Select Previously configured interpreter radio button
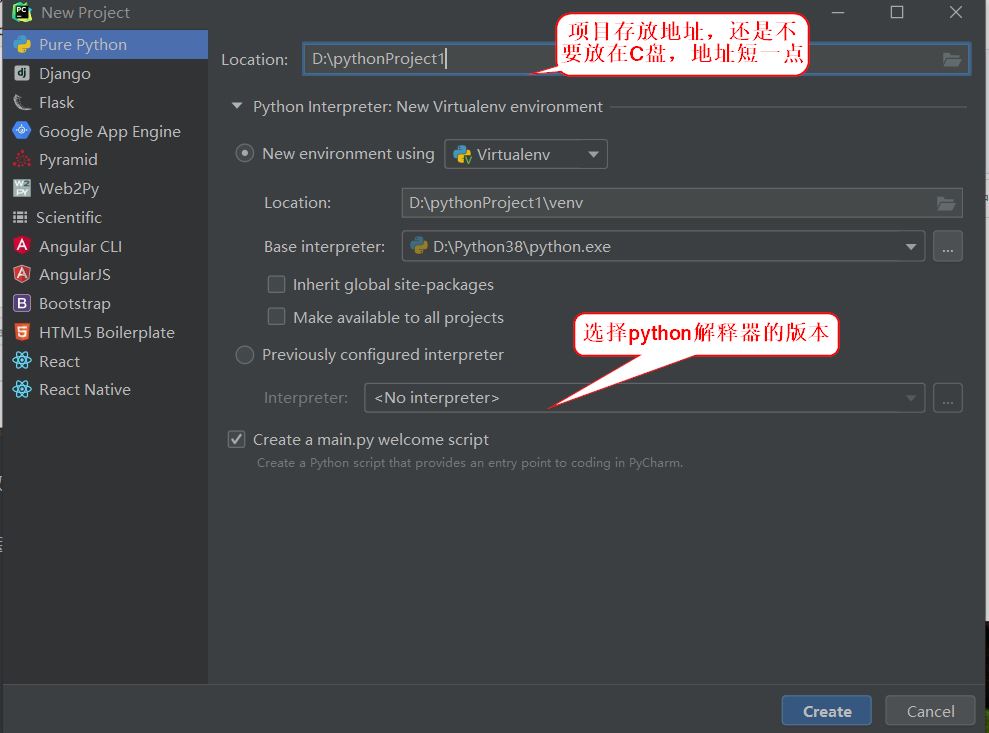989x733 pixels. (x=245, y=355)
